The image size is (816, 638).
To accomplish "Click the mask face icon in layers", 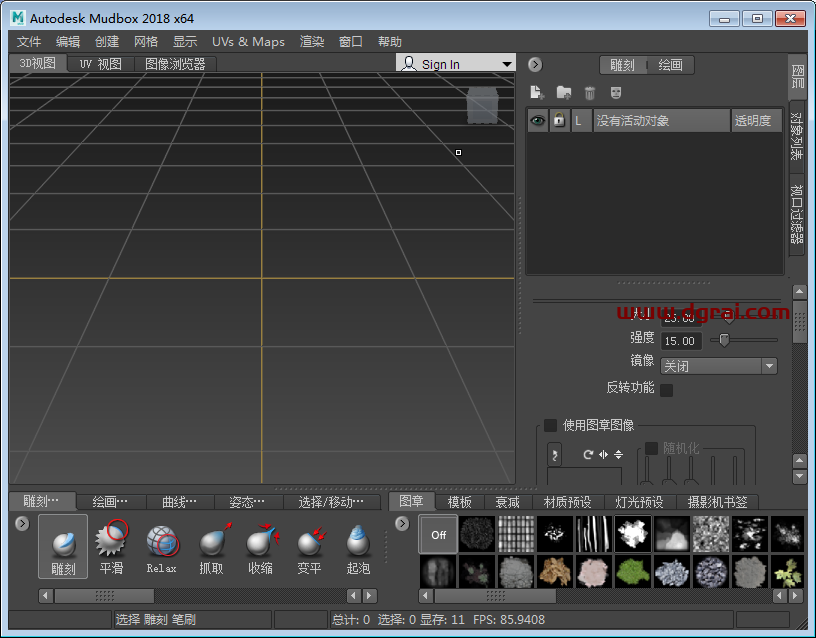I will (616, 93).
